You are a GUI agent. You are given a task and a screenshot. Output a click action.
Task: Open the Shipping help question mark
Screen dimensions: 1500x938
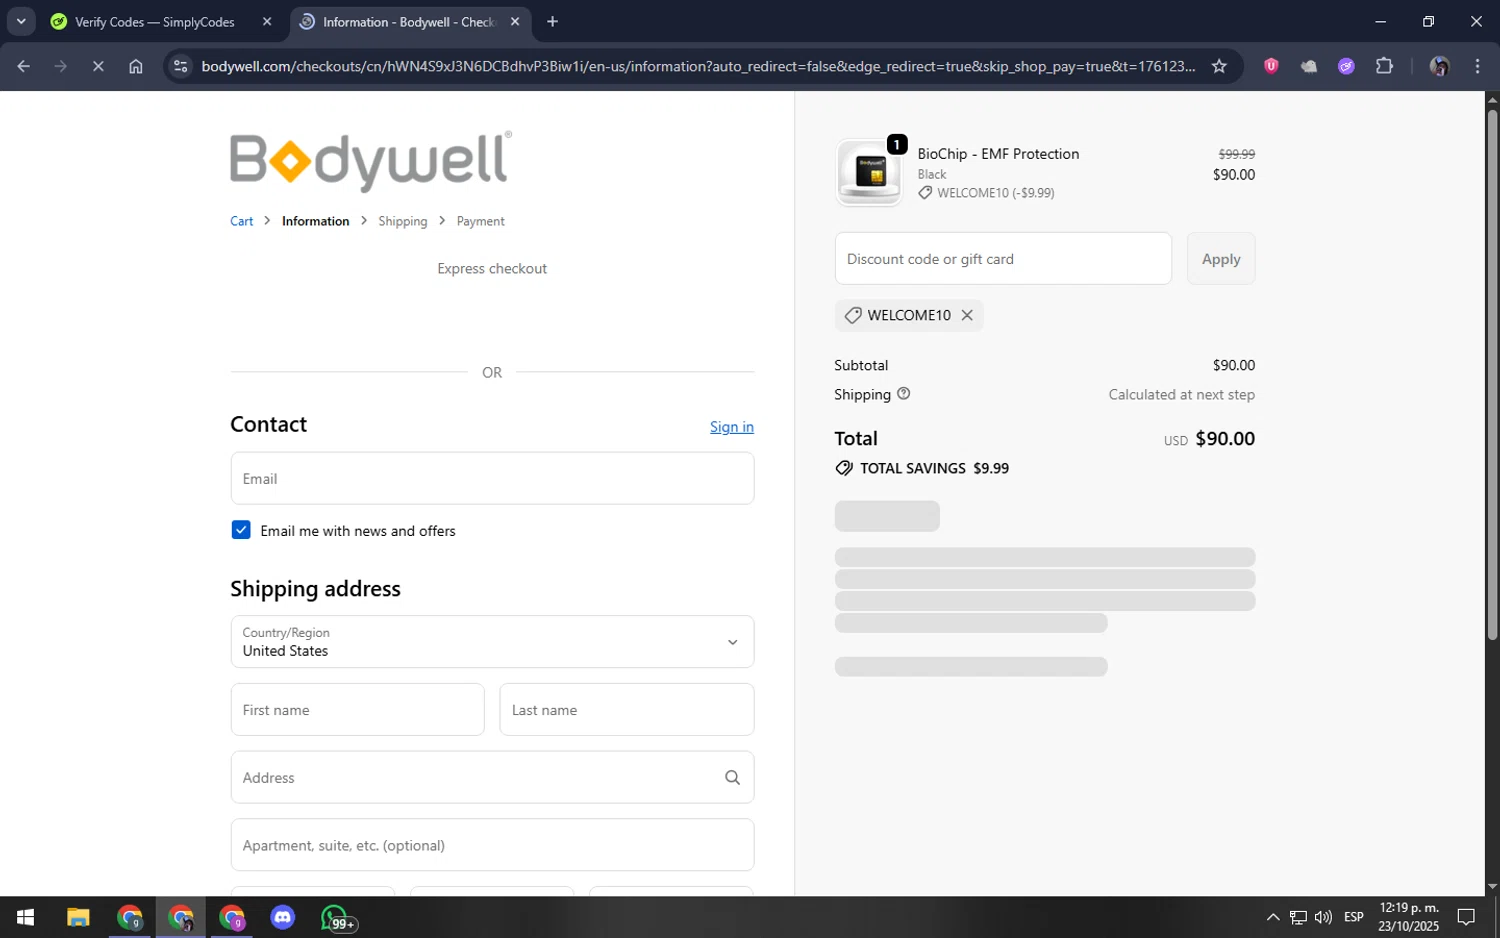(904, 394)
